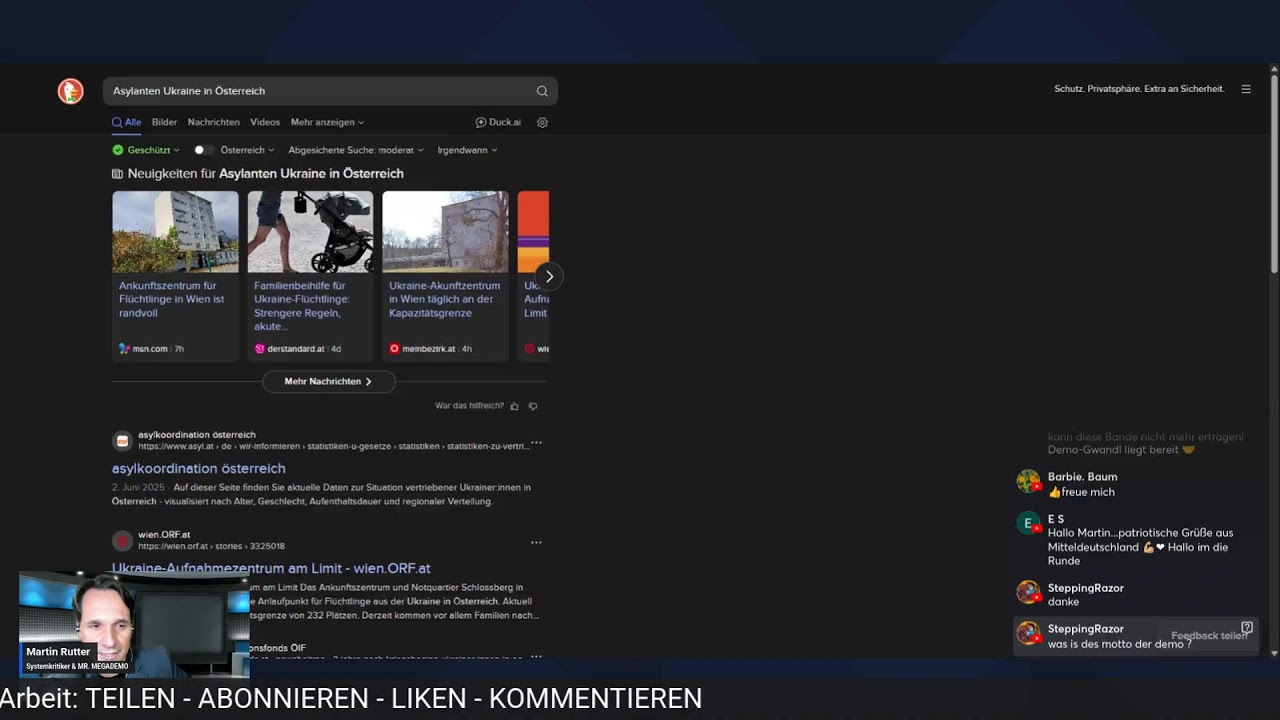Click the meinbezirk.at news thumbnail image
The image size is (1280, 720).
445,232
